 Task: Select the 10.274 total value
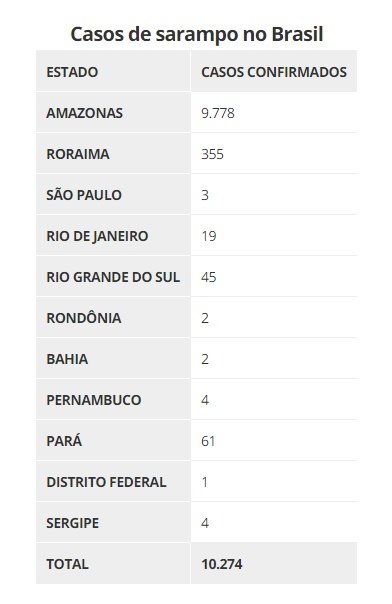[222, 564]
